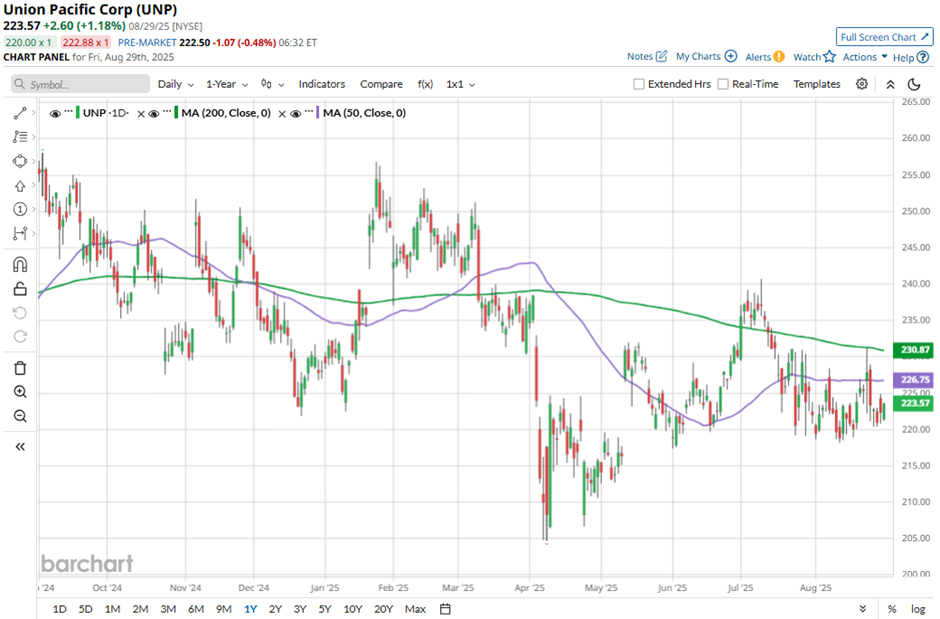Select the 6M time range

click(x=196, y=609)
